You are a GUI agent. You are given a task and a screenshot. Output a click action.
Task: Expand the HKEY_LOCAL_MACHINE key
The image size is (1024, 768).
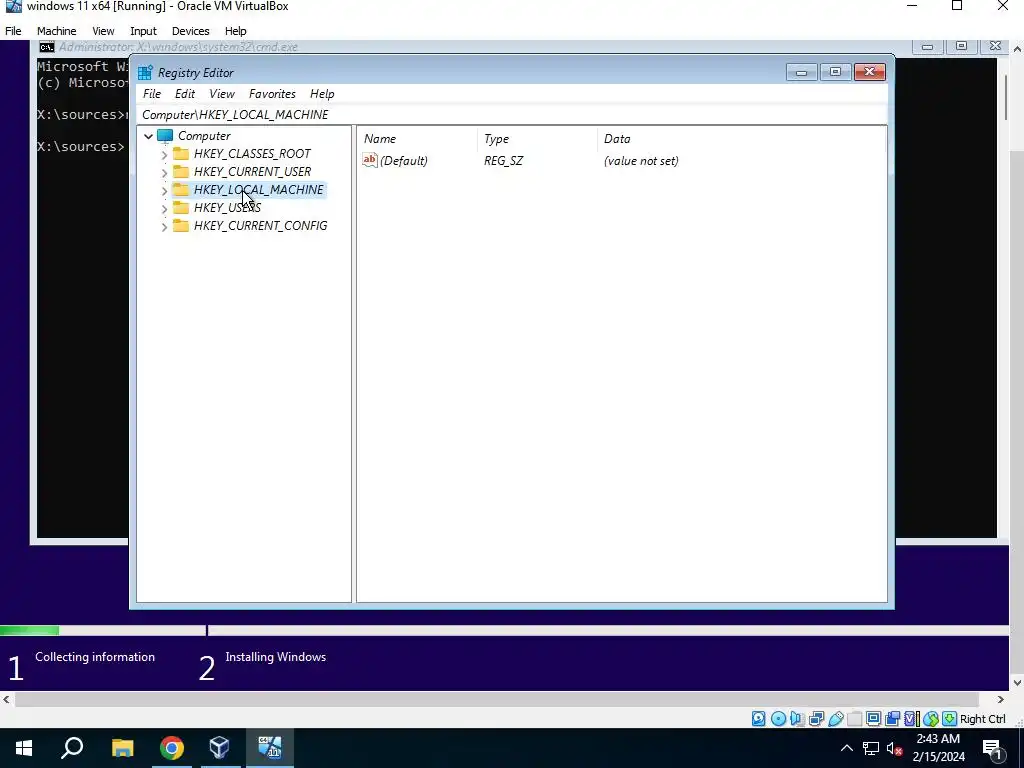click(165, 191)
